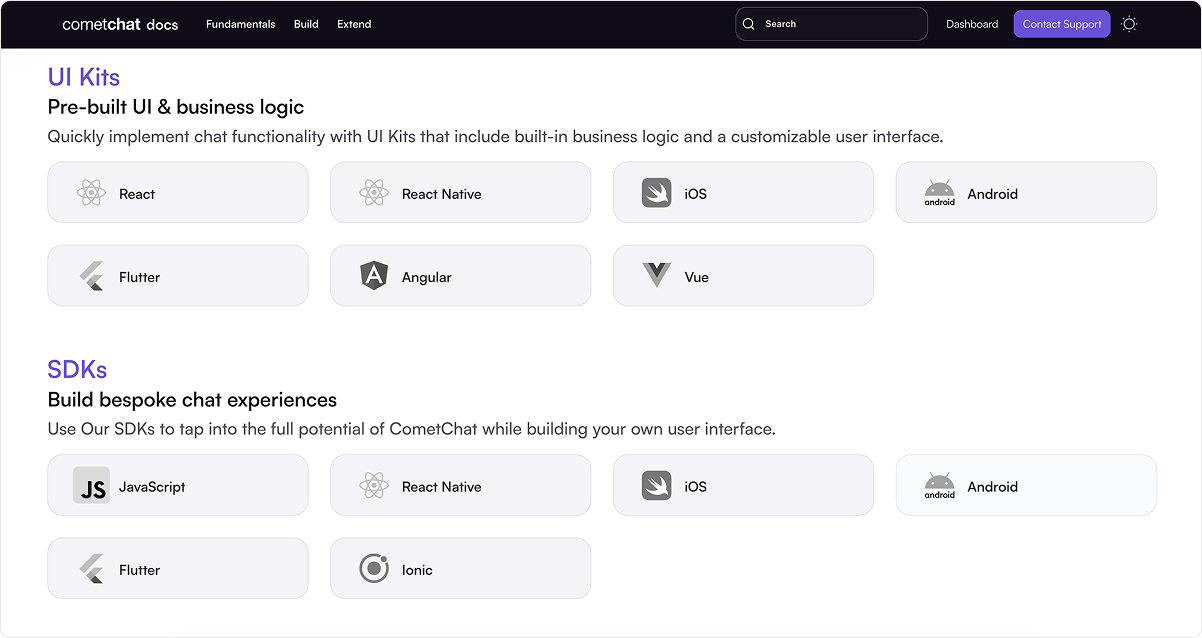Click the Contact Support button

tap(1062, 24)
